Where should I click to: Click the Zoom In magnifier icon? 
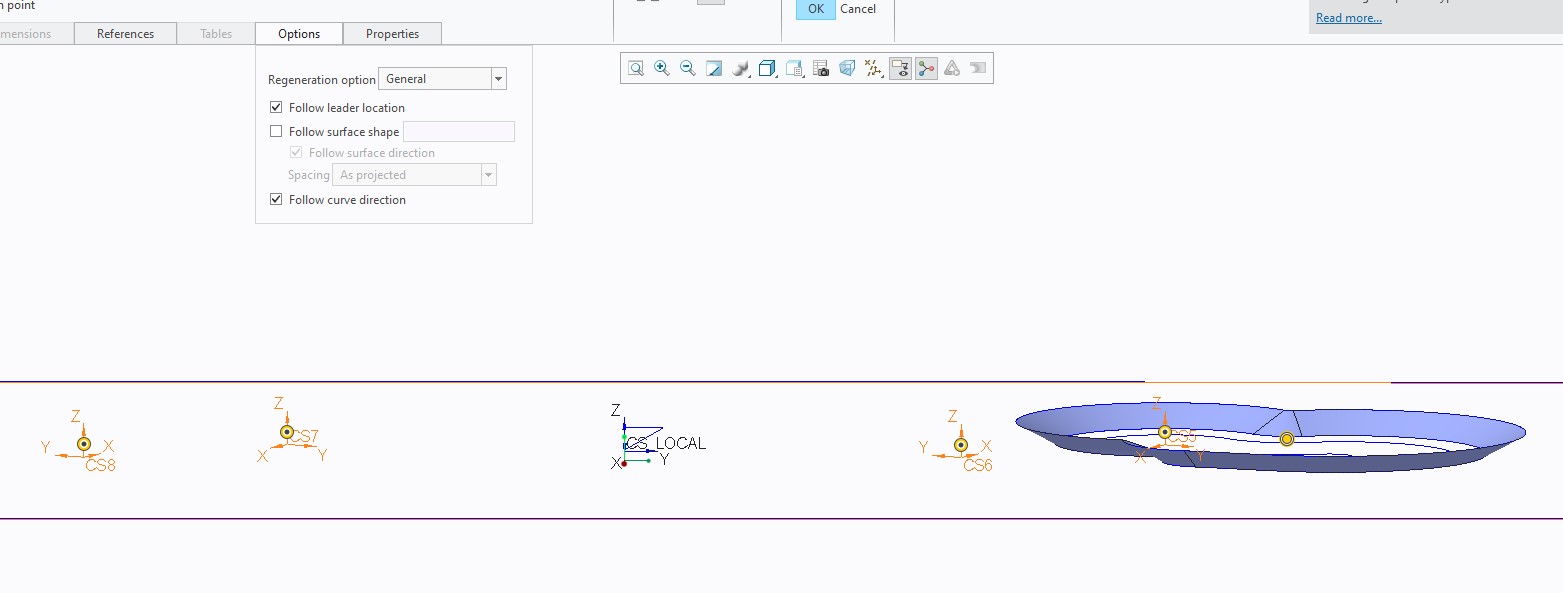tap(661, 68)
